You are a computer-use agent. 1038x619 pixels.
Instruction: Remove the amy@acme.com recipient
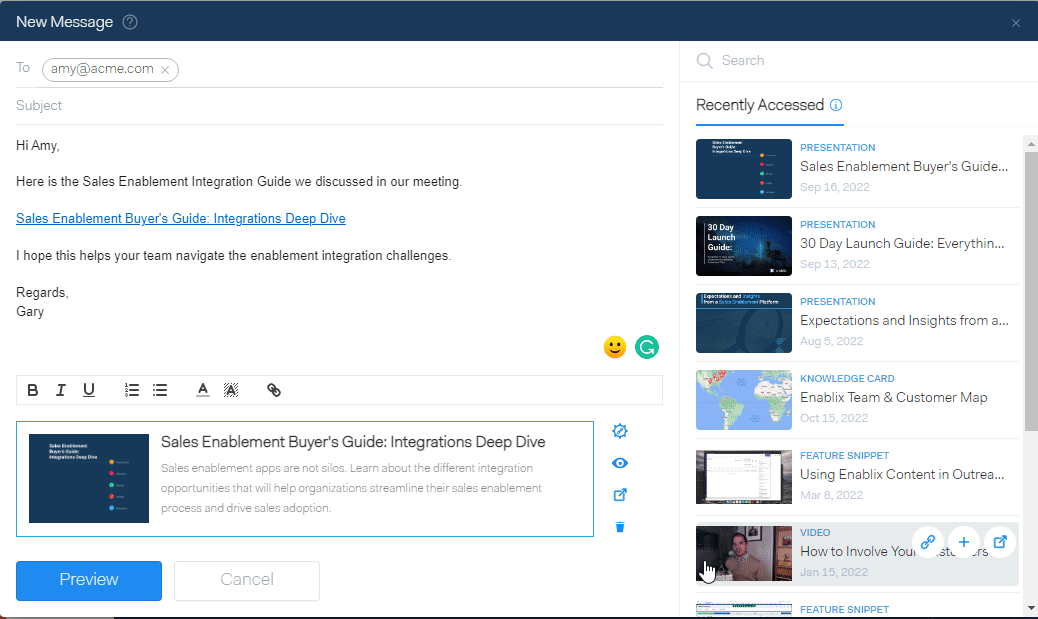point(165,70)
